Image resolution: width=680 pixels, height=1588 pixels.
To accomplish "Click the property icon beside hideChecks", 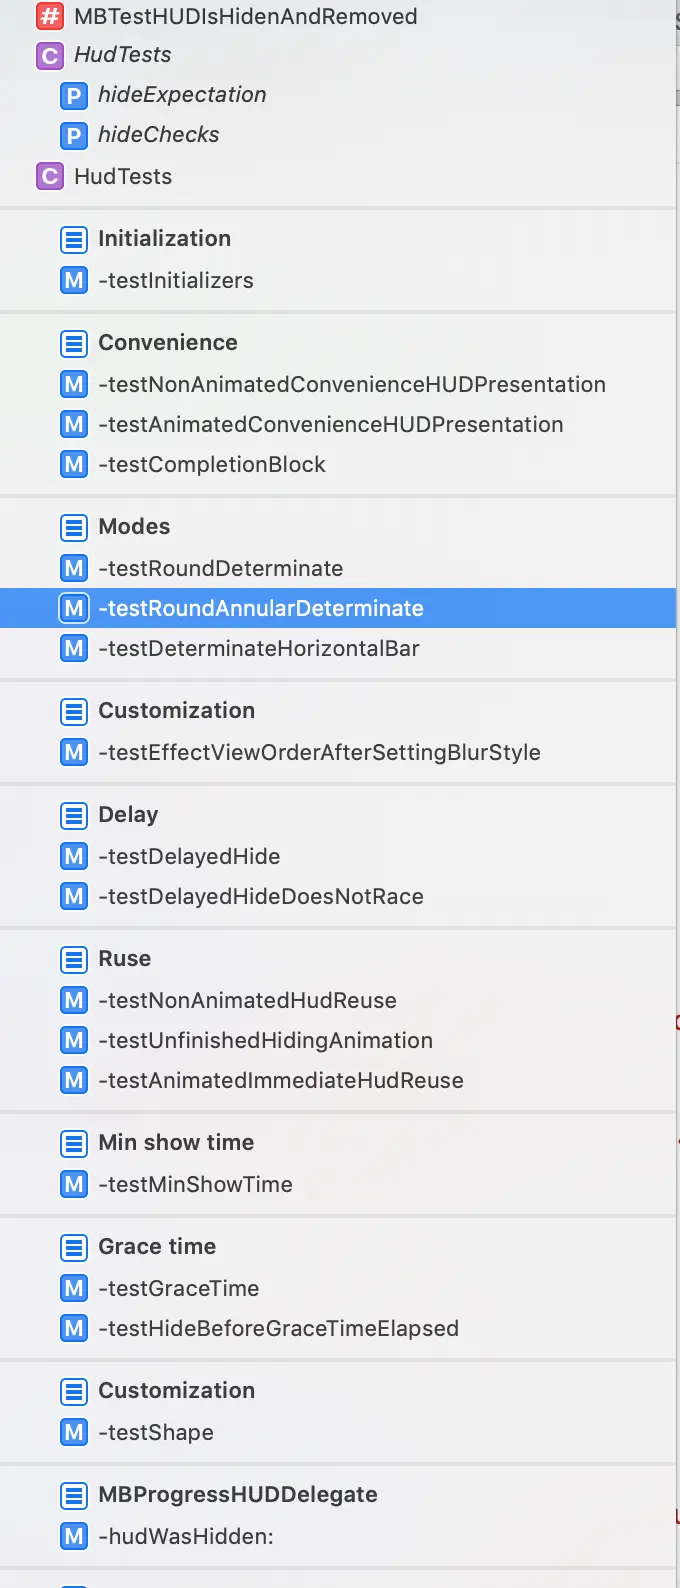I will click(74, 135).
